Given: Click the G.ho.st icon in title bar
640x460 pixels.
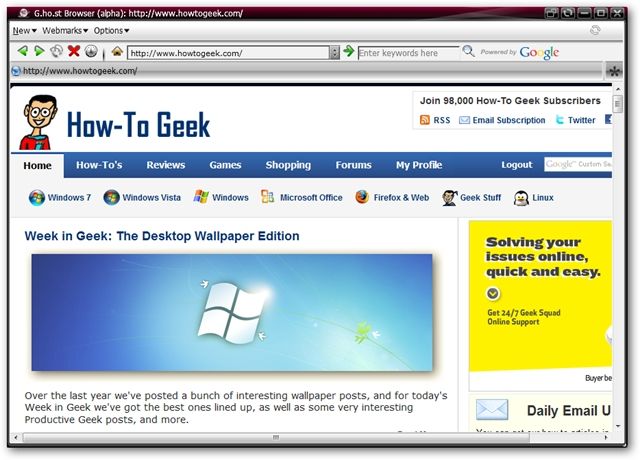Looking at the screenshot, I should [24, 13].
